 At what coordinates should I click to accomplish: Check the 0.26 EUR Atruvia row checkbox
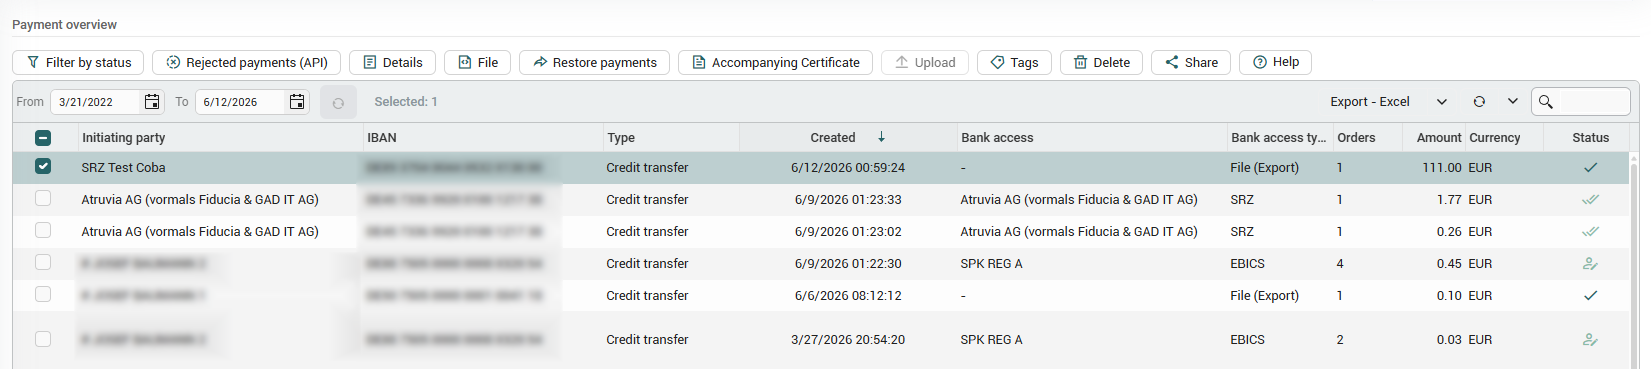43,231
